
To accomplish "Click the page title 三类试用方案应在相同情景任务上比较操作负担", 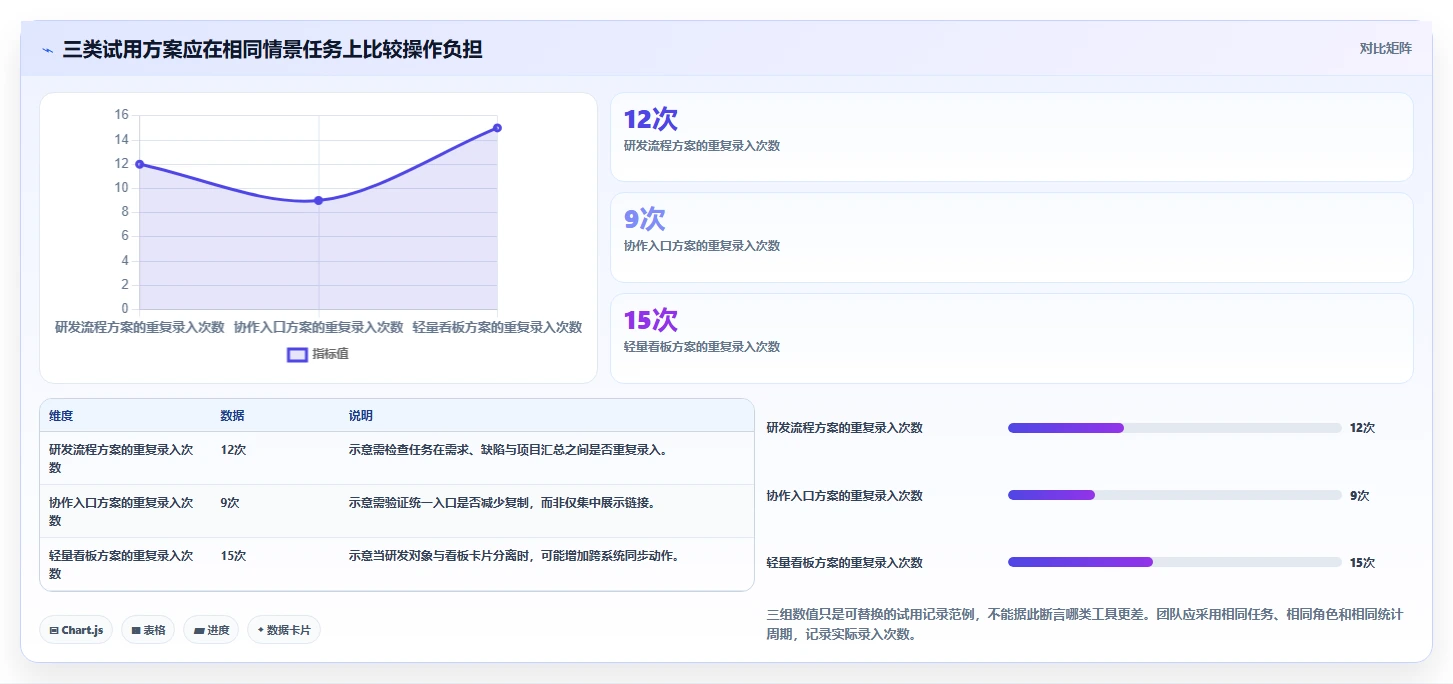I will (273, 49).
